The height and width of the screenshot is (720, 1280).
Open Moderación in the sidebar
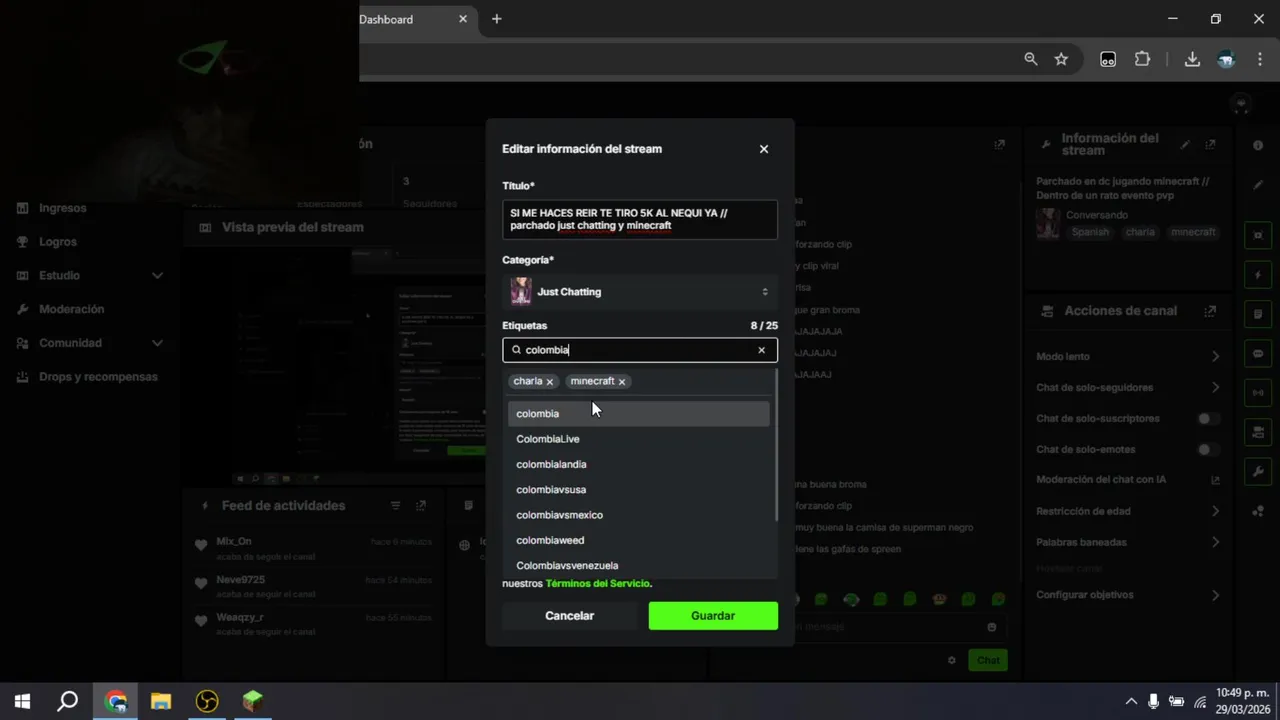pyautogui.click(x=71, y=309)
